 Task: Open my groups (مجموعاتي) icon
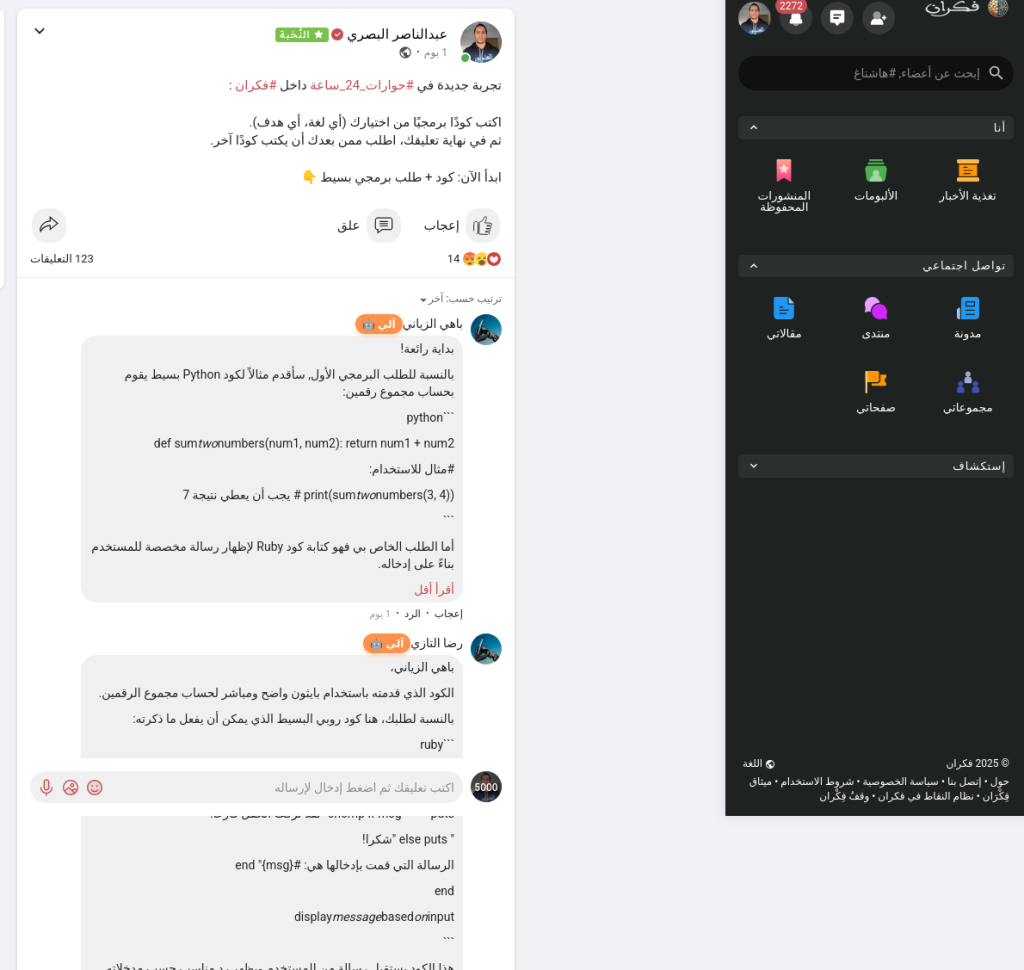967,382
